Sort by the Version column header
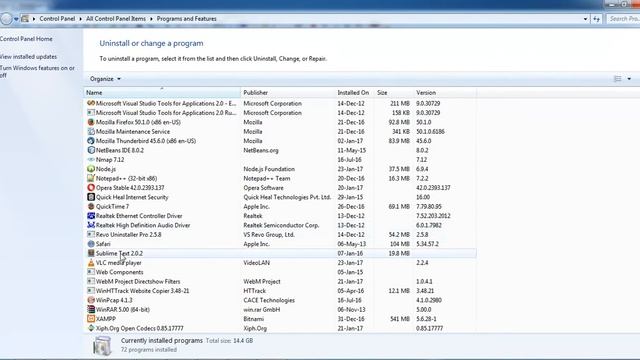Screen dimensions: 640x360 444,93
